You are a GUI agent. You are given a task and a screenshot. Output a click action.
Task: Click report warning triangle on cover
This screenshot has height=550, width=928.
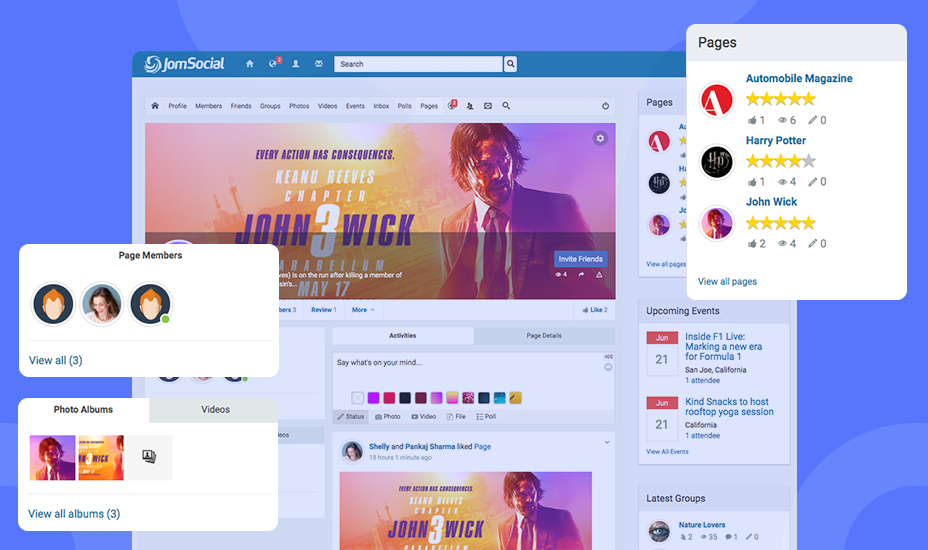[599, 275]
